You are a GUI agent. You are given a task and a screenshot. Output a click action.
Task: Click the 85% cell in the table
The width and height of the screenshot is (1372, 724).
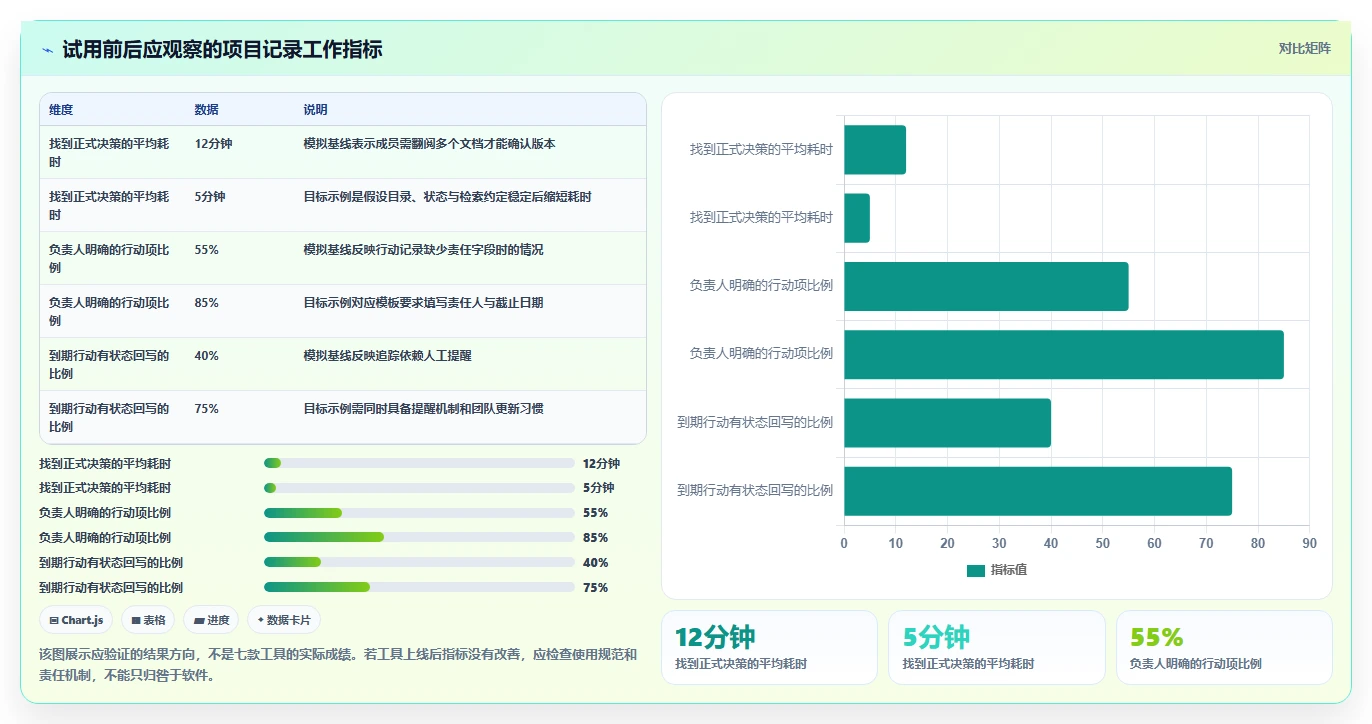coord(206,303)
